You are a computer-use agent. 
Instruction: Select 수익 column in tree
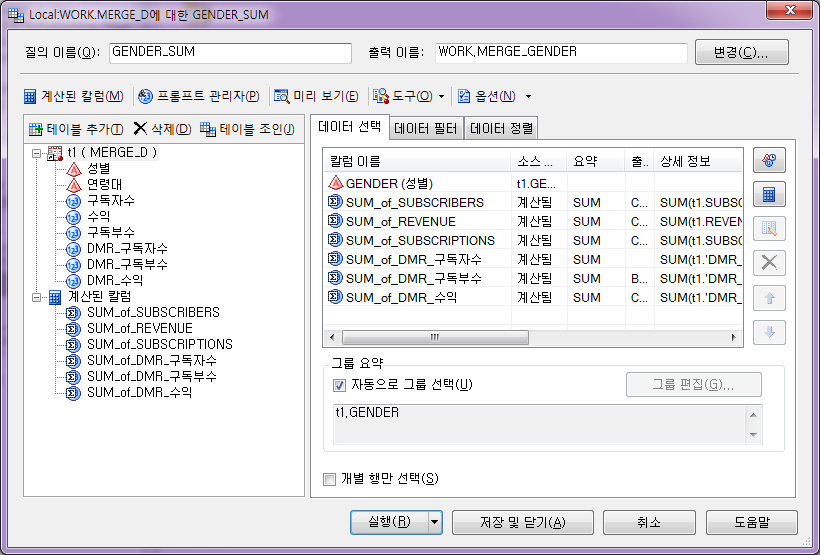point(98,216)
